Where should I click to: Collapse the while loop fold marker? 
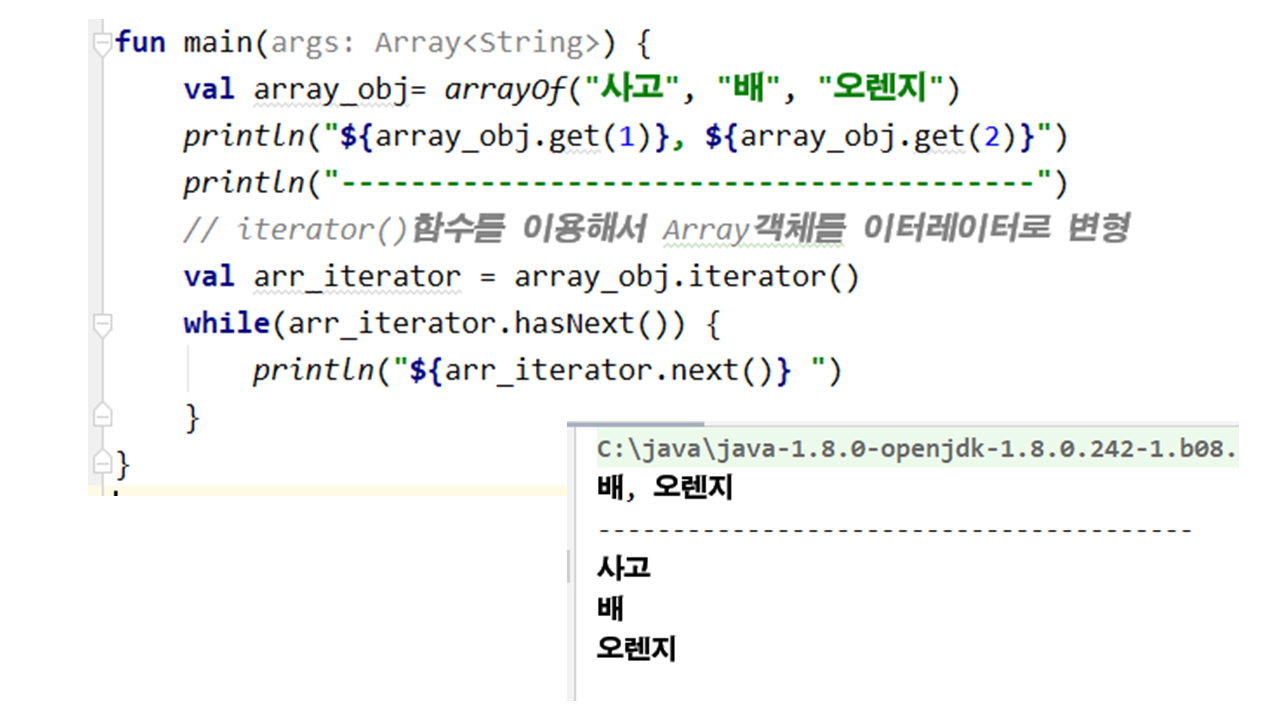coord(101,325)
